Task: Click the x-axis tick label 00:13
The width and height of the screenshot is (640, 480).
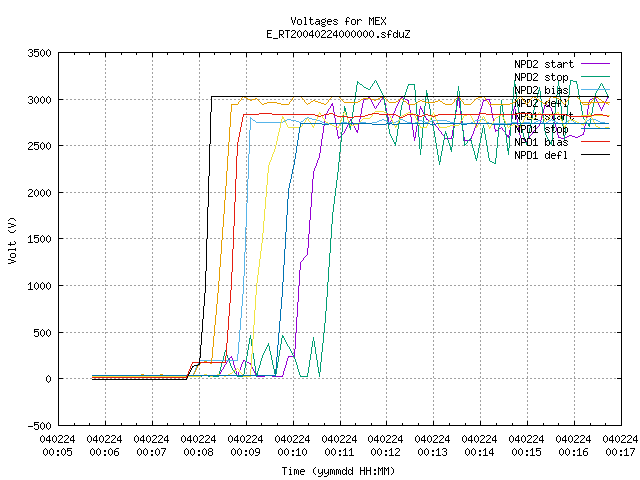Action: click(433, 453)
